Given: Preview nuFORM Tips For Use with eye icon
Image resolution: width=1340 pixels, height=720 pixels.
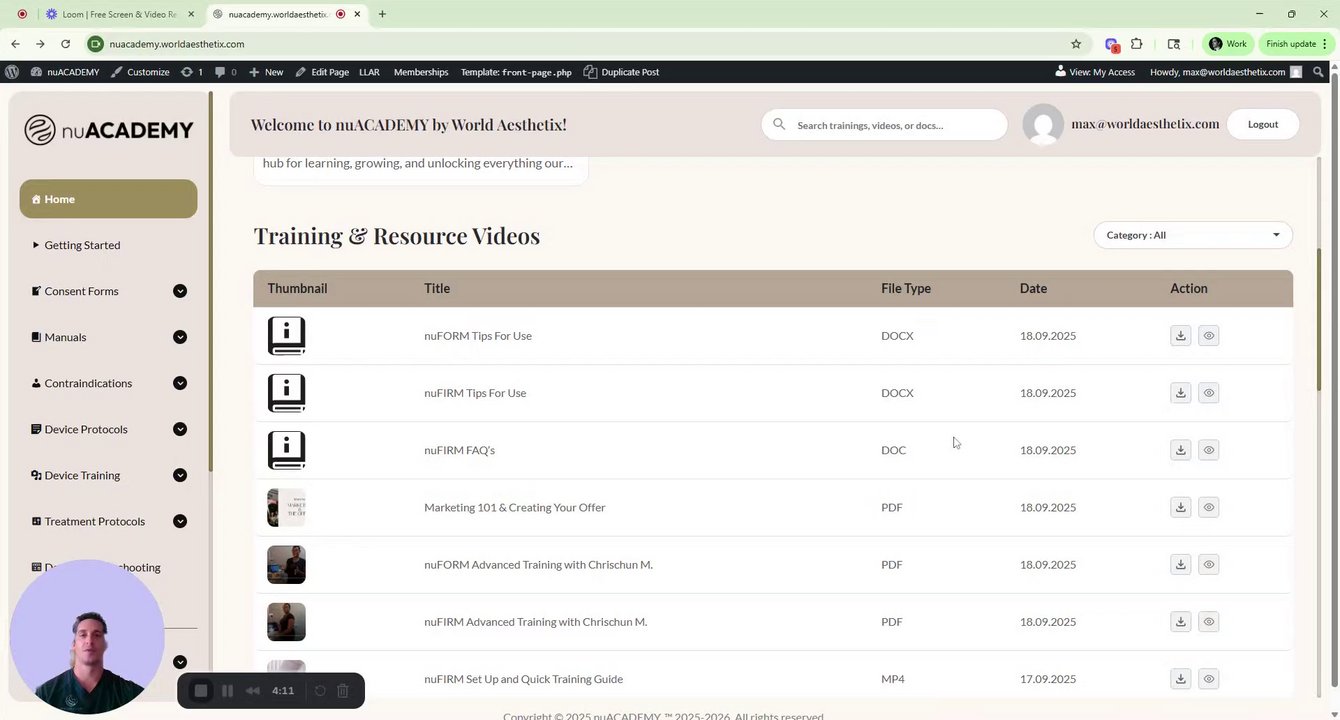Looking at the screenshot, I should click(1208, 336).
